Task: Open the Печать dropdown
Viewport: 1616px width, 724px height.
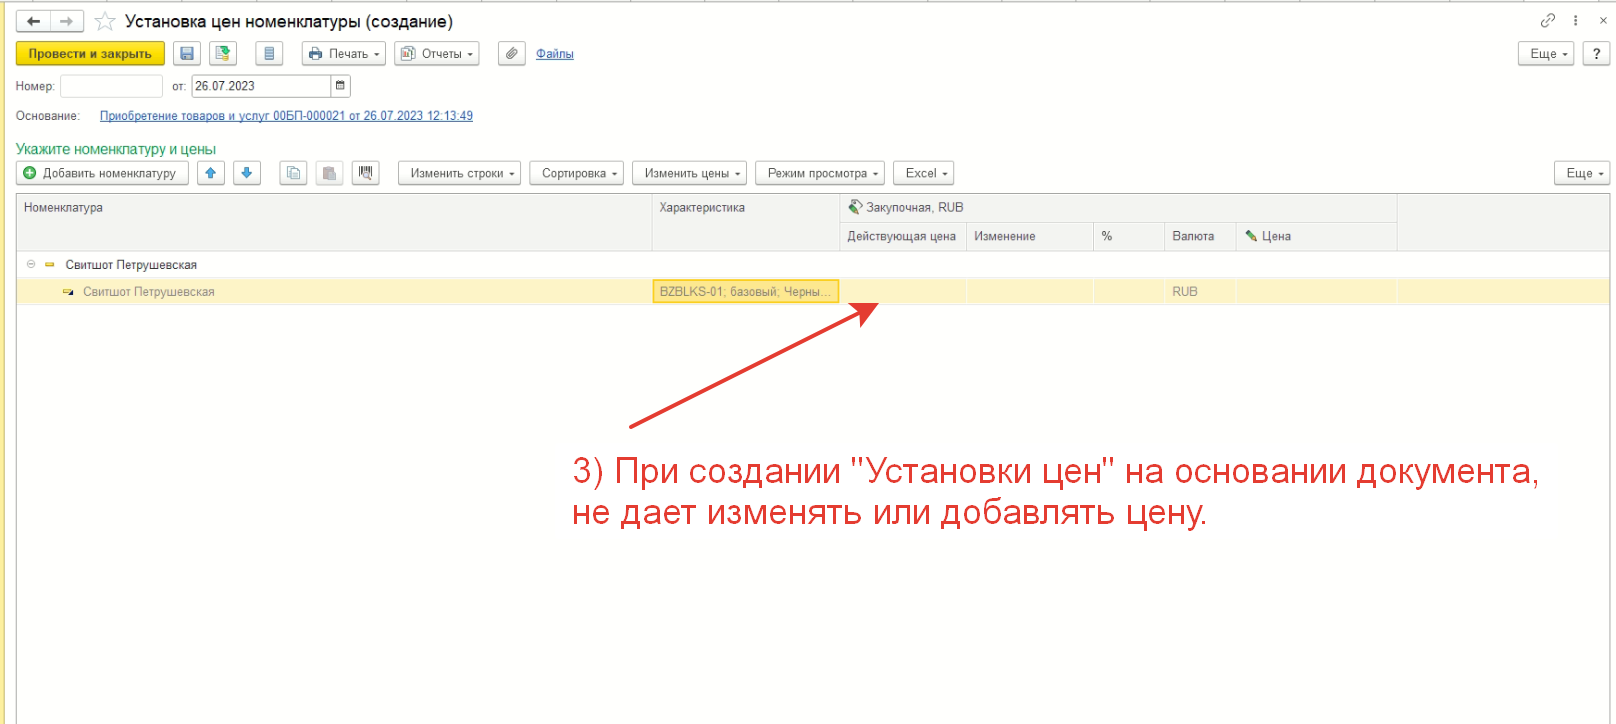Action: point(344,54)
